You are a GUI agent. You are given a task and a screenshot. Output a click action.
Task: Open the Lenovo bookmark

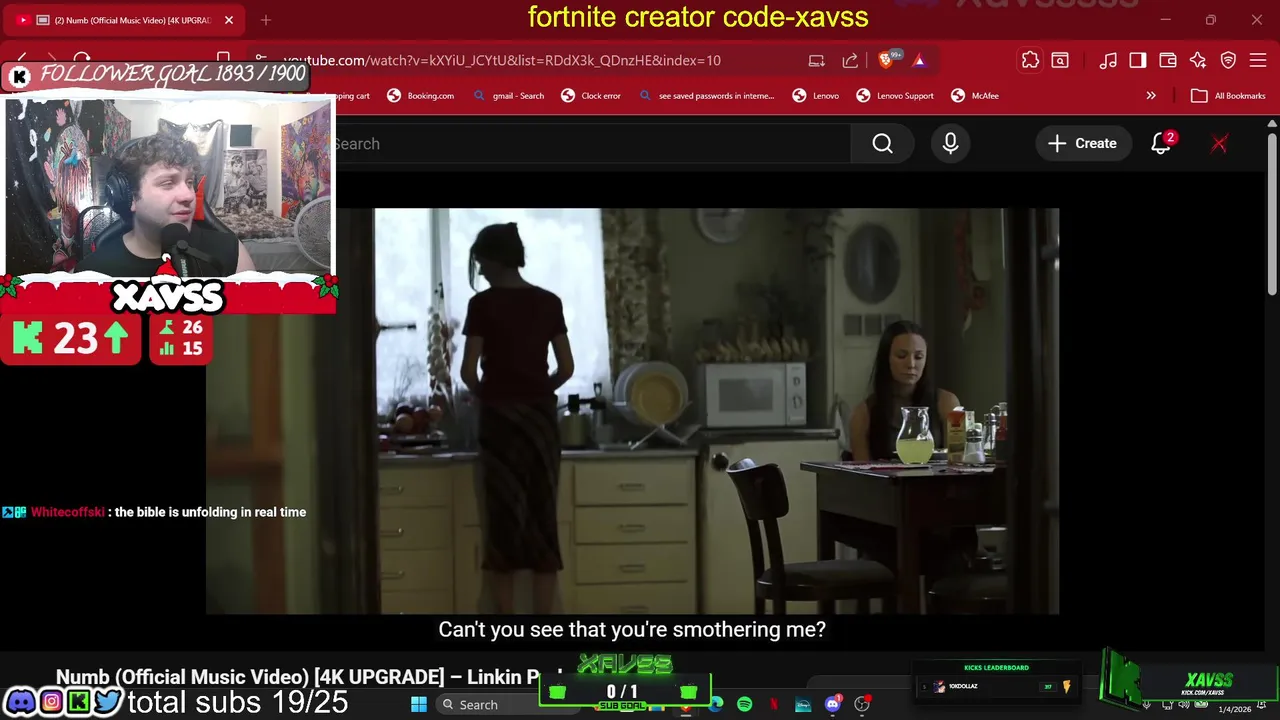pos(816,96)
